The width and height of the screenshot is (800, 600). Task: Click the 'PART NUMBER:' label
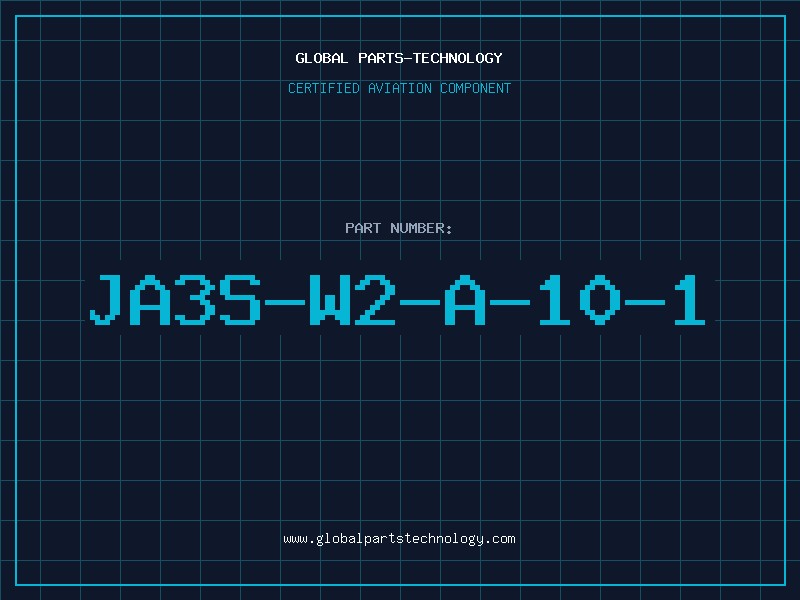click(x=399, y=228)
